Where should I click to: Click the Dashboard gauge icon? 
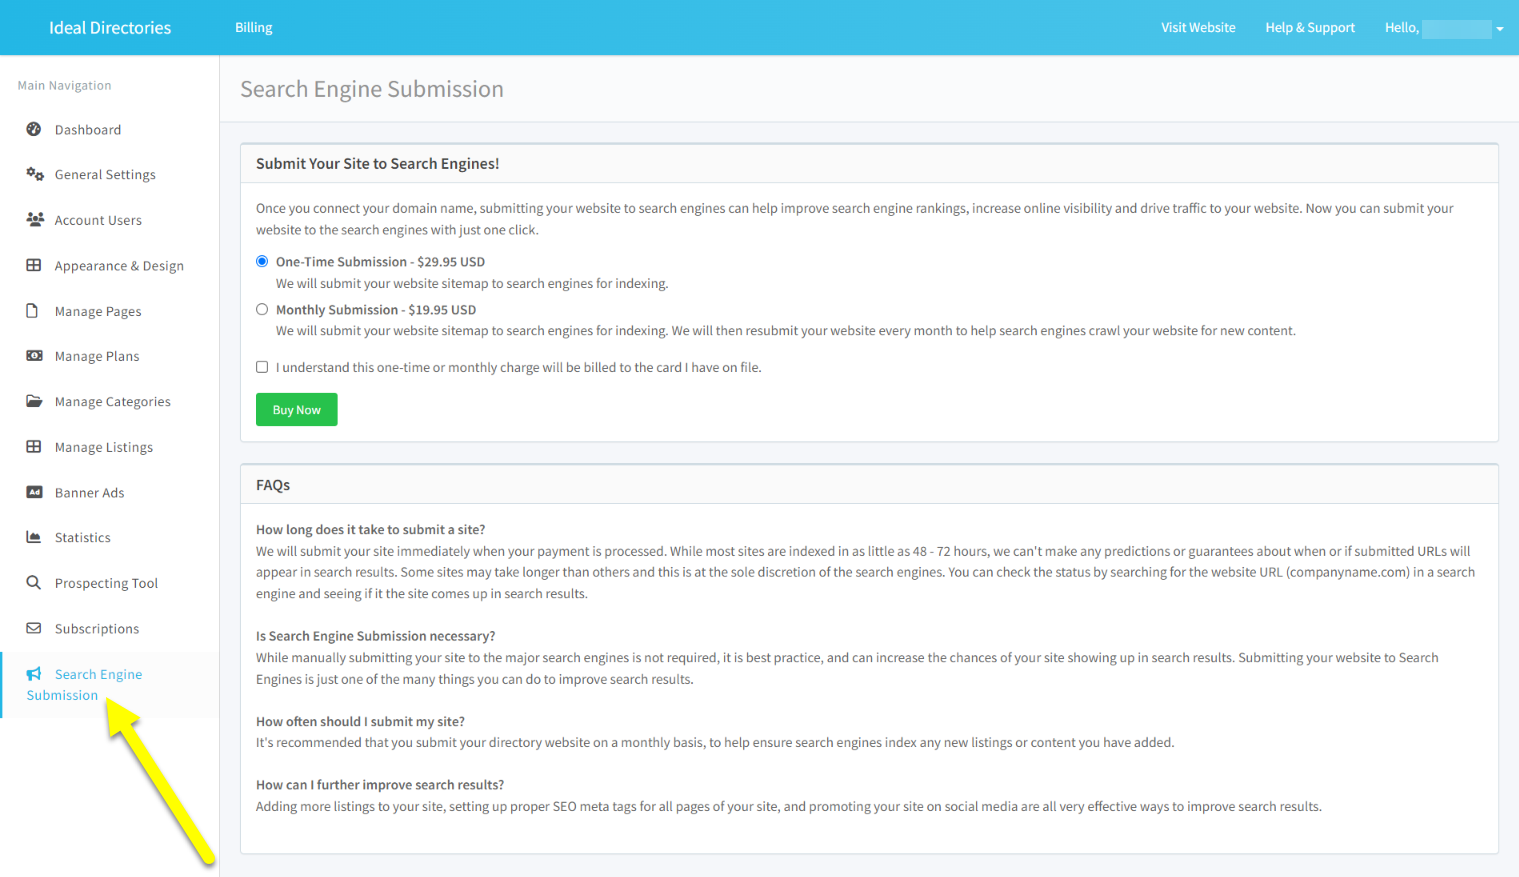34,129
